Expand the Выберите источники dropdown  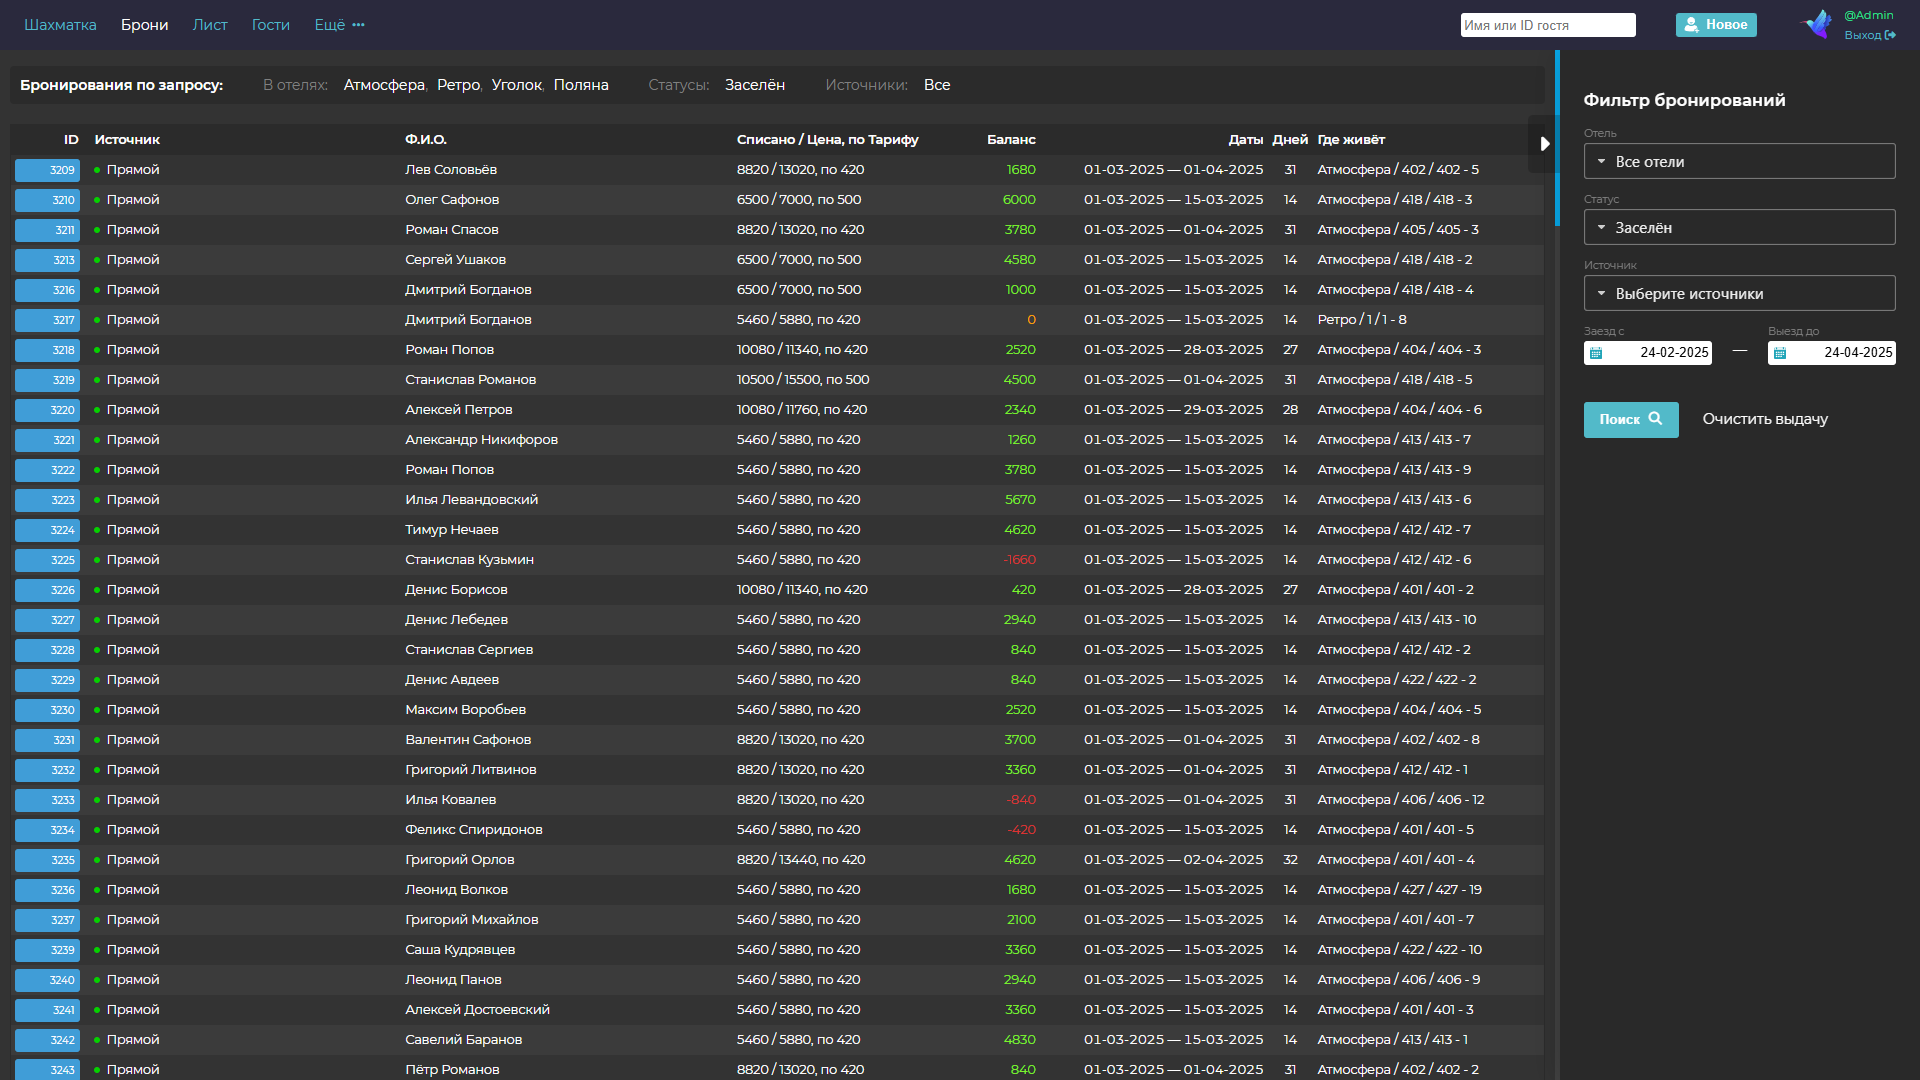[x=1739, y=293]
